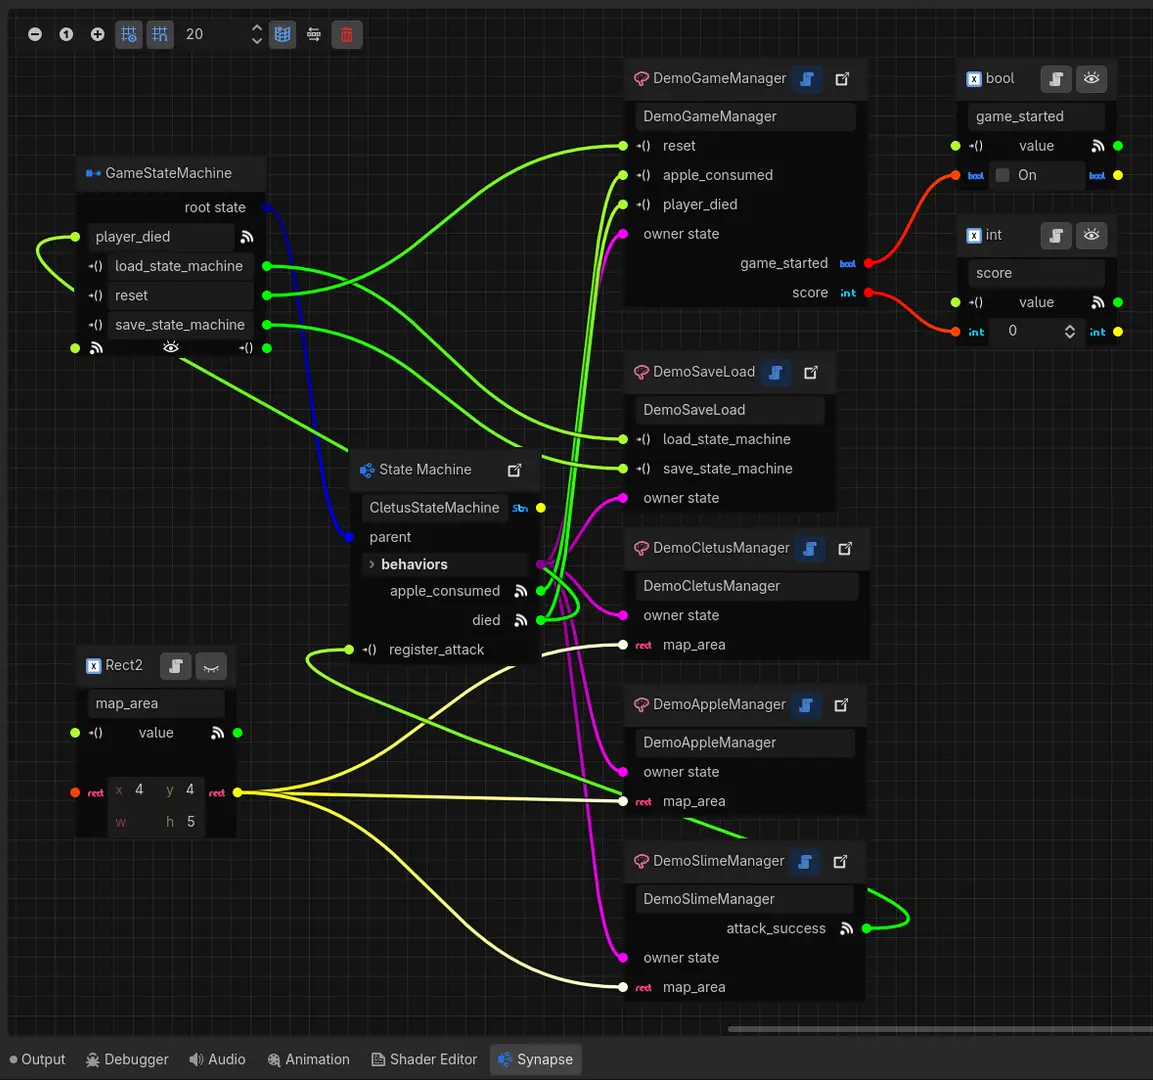Click score value field showing 0
This screenshot has width=1153, height=1080.
1026,332
